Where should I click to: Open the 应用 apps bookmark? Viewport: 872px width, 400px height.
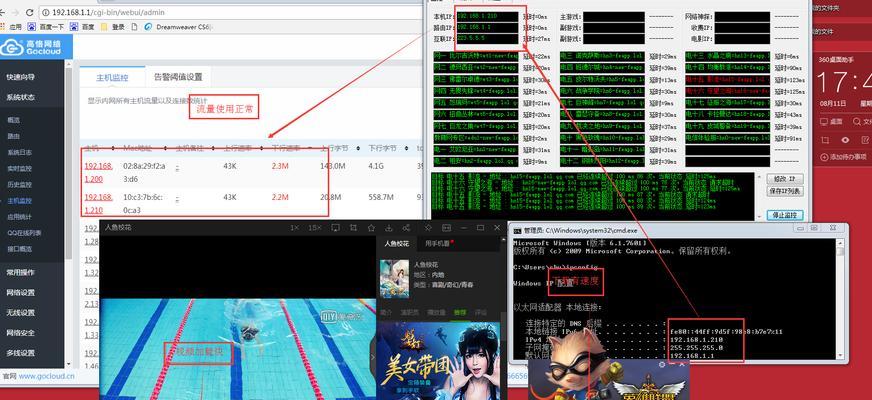tap(11, 26)
